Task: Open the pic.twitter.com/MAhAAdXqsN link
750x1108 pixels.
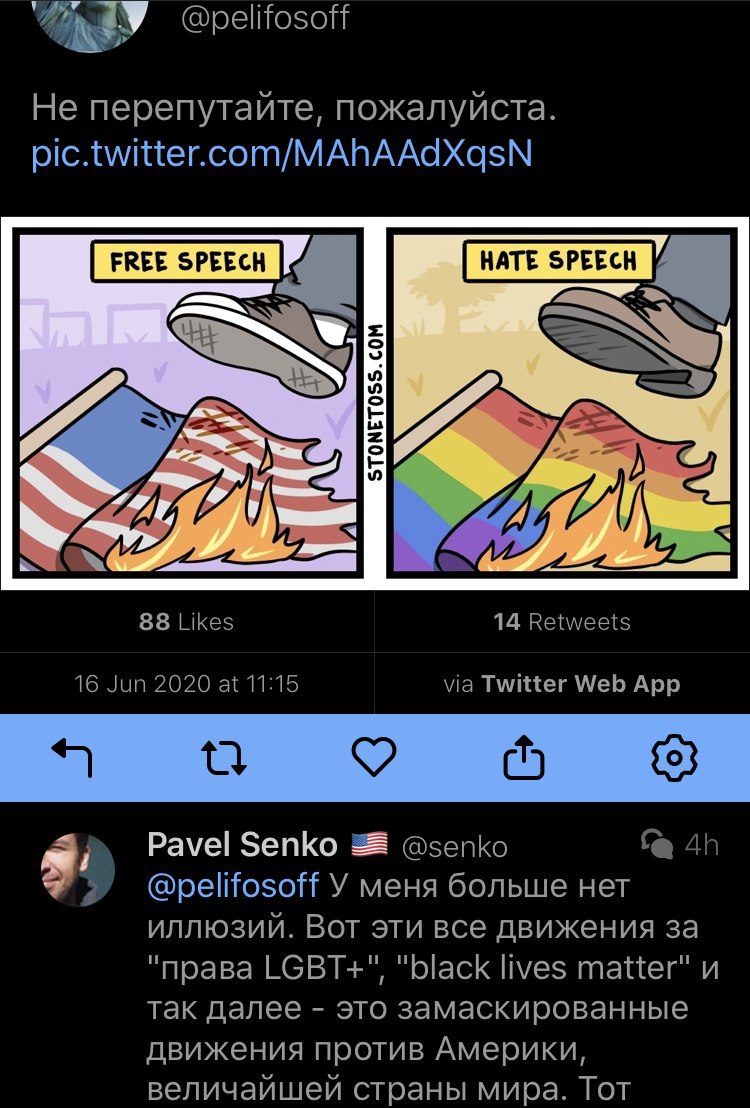Action: [x=282, y=153]
